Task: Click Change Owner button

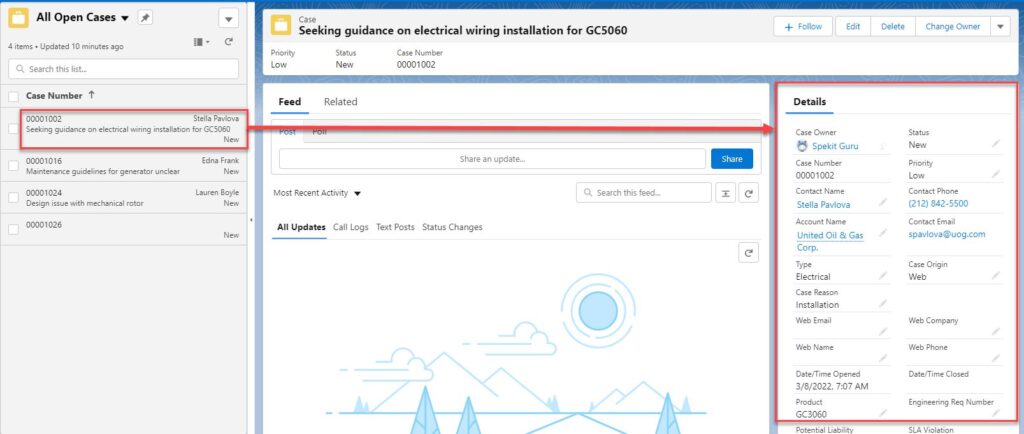Action: point(952,27)
